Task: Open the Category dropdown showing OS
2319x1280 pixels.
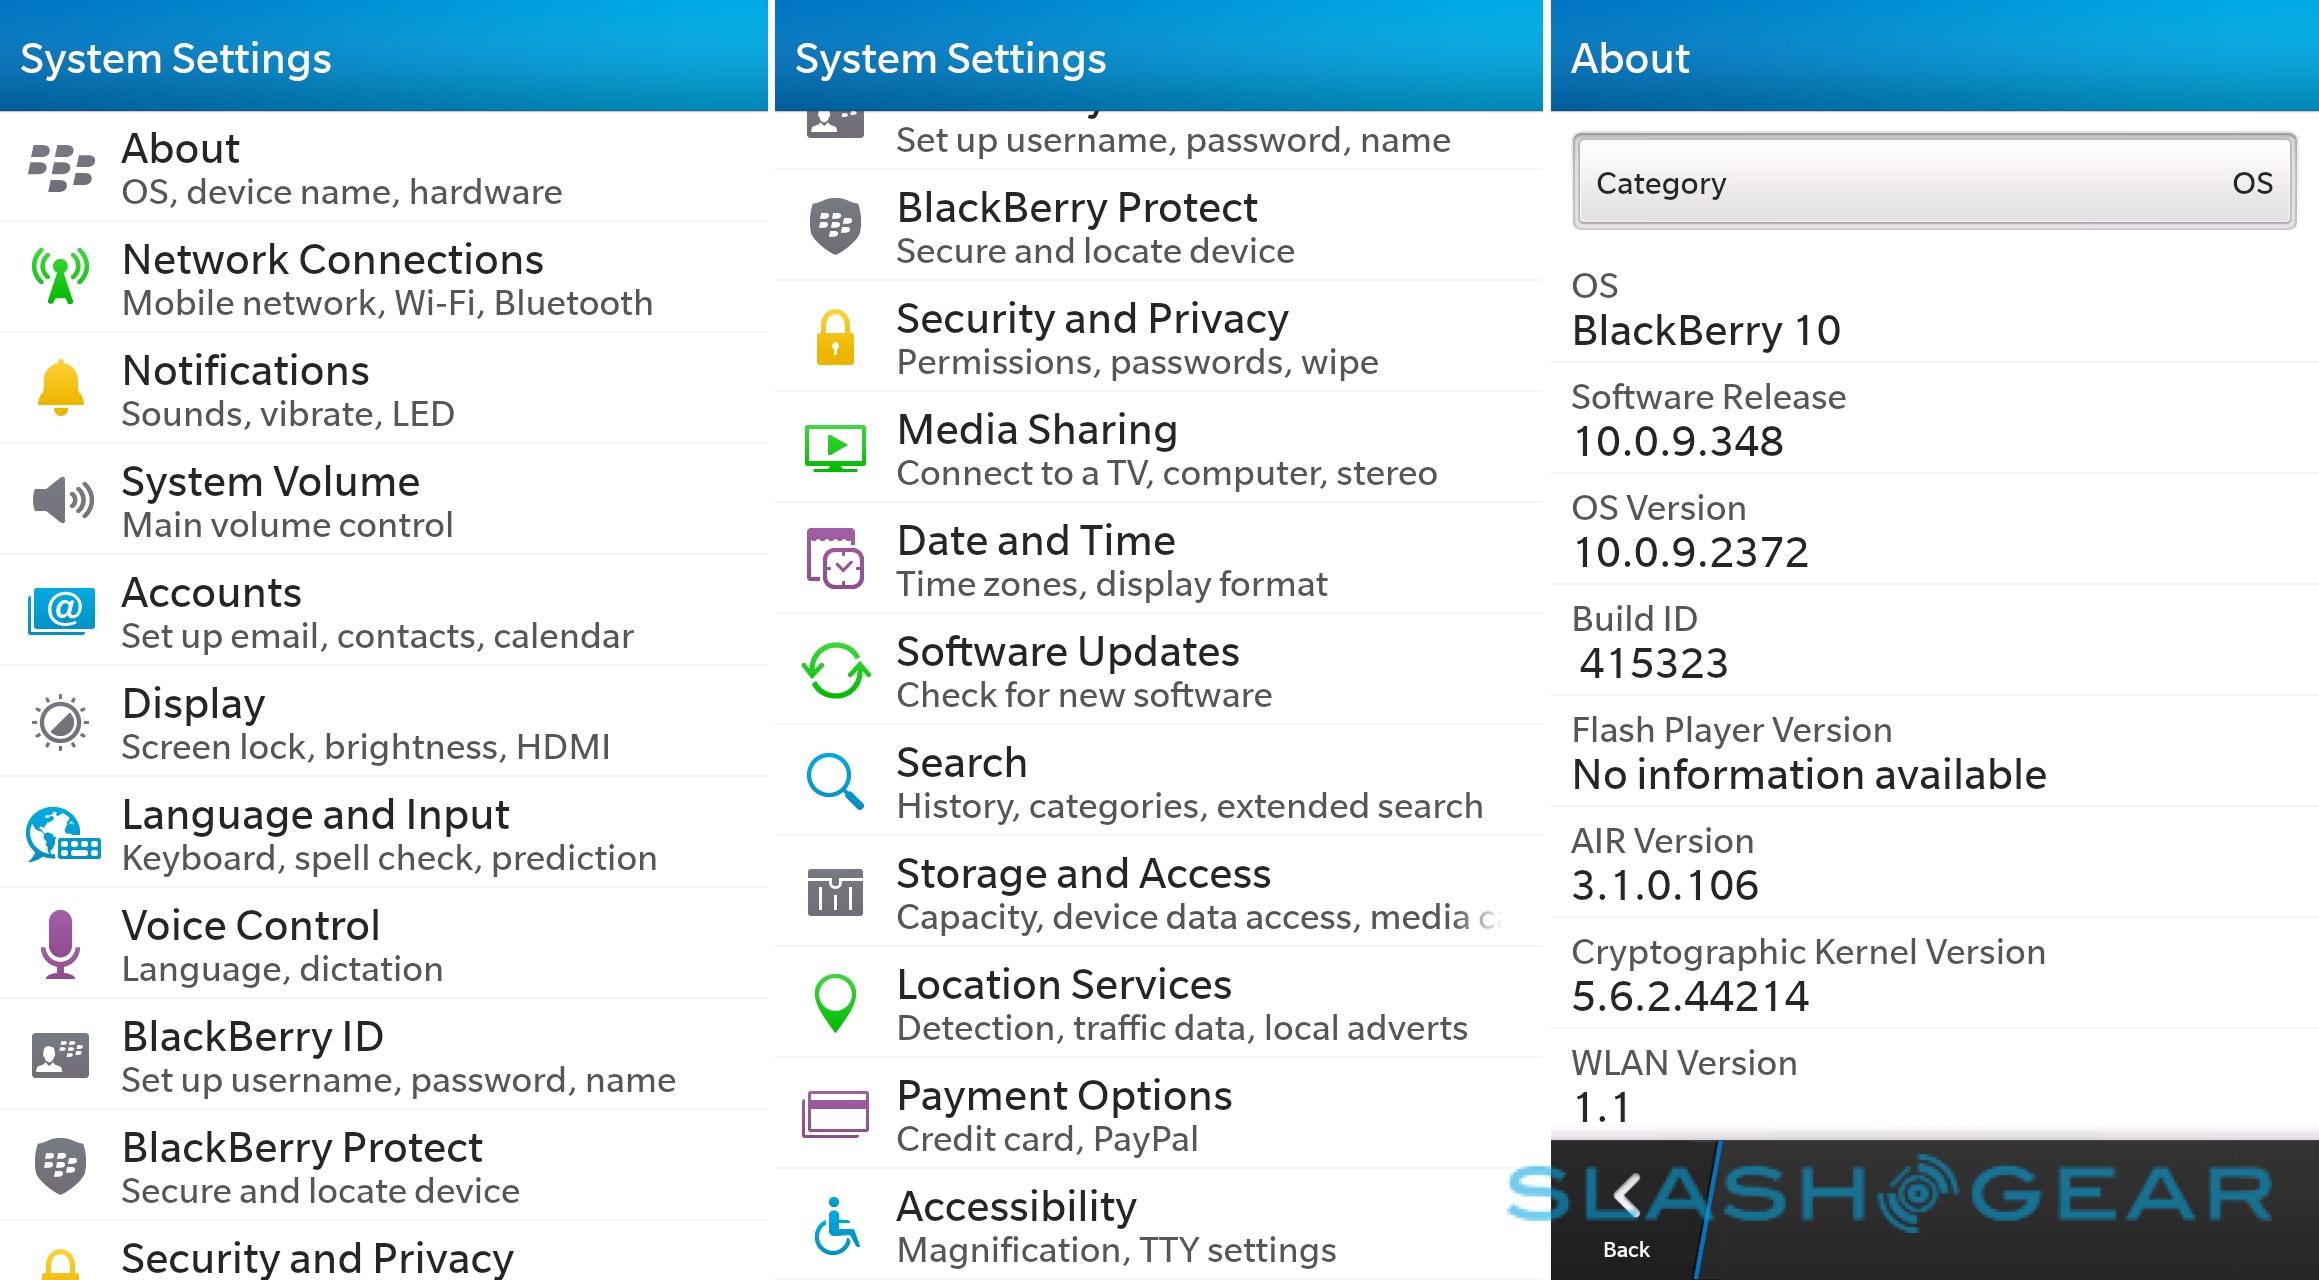Action: pos(1933,182)
